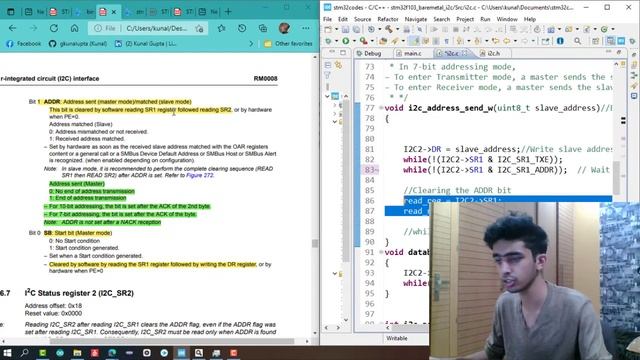Open File Explorer from the taskbar
The width and height of the screenshot is (640, 360).
tap(77, 353)
